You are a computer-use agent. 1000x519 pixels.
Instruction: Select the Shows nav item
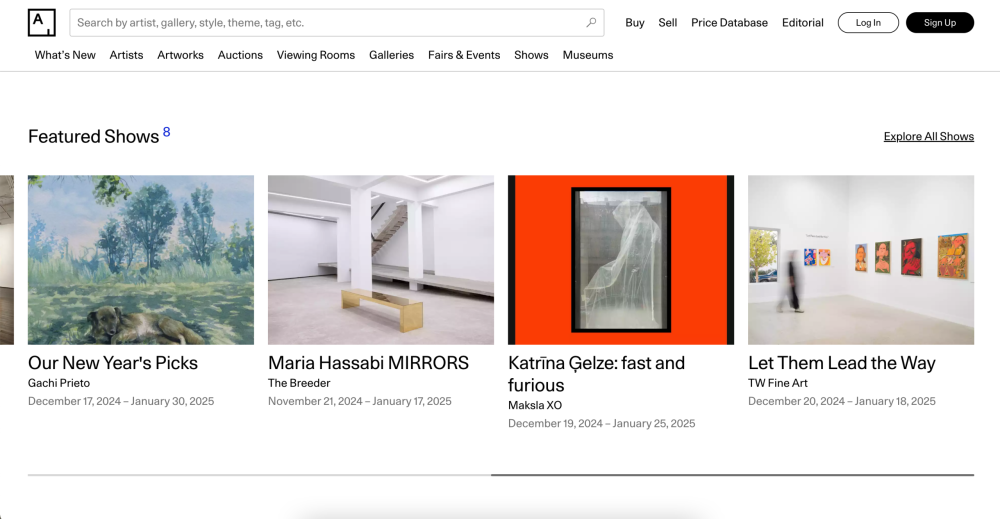click(531, 55)
